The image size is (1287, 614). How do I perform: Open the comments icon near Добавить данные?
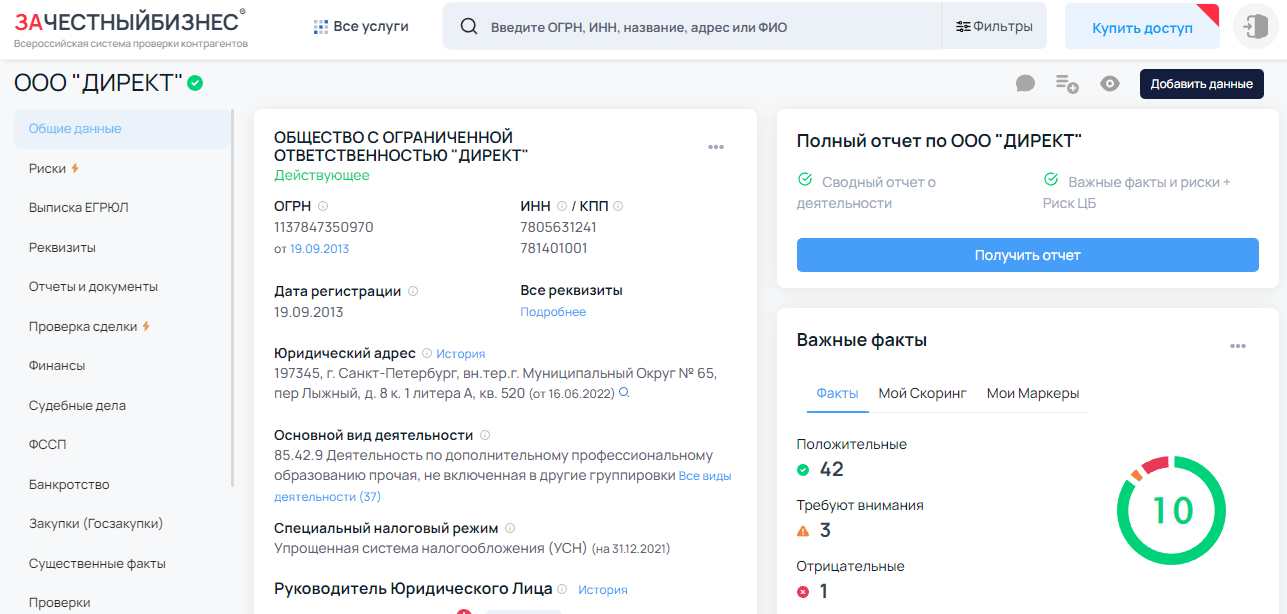tap(1024, 84)
